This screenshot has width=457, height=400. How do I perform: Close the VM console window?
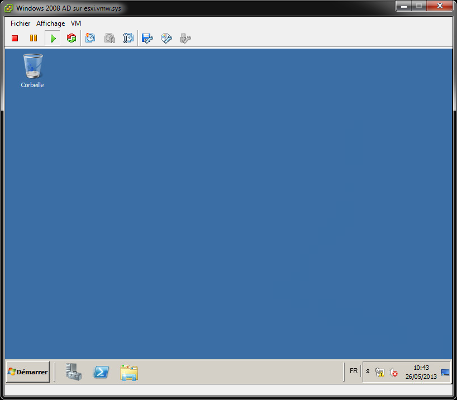click(440, 6)
